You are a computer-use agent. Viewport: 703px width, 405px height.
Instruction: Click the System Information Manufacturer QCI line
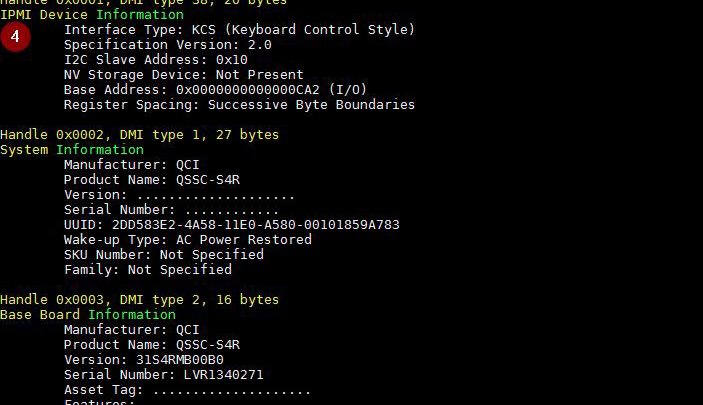132,165
